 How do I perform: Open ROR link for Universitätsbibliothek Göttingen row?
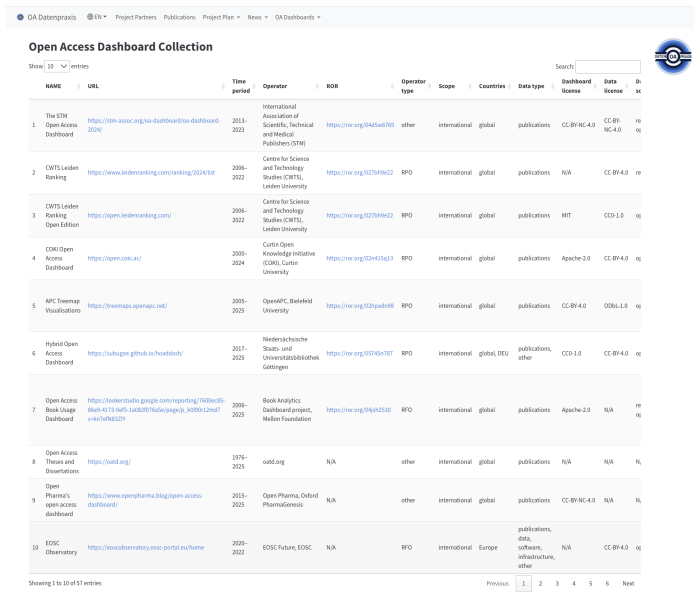point(359,353)
